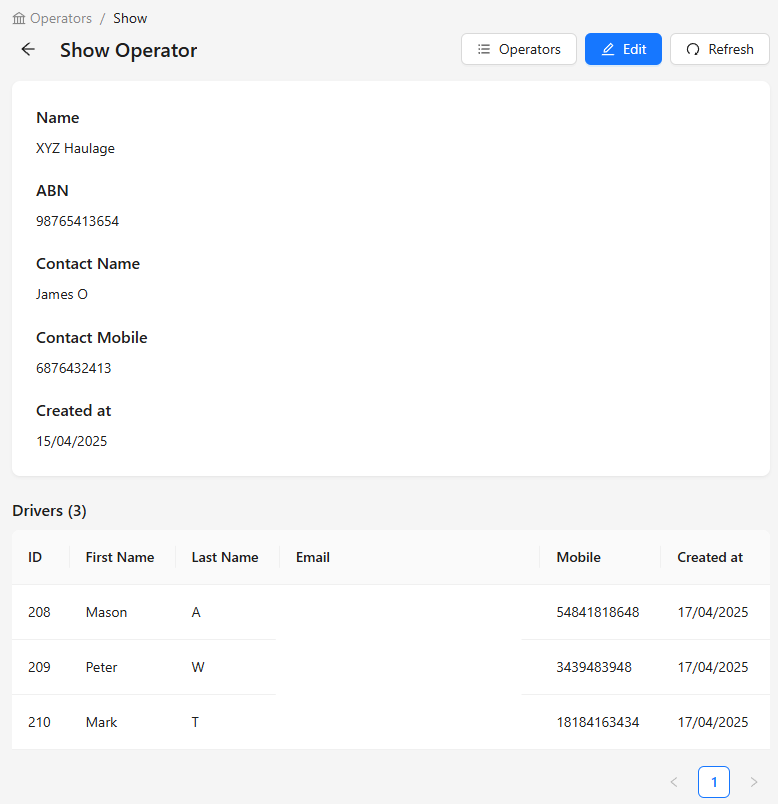Click the Email column header

tap(313, 557)
